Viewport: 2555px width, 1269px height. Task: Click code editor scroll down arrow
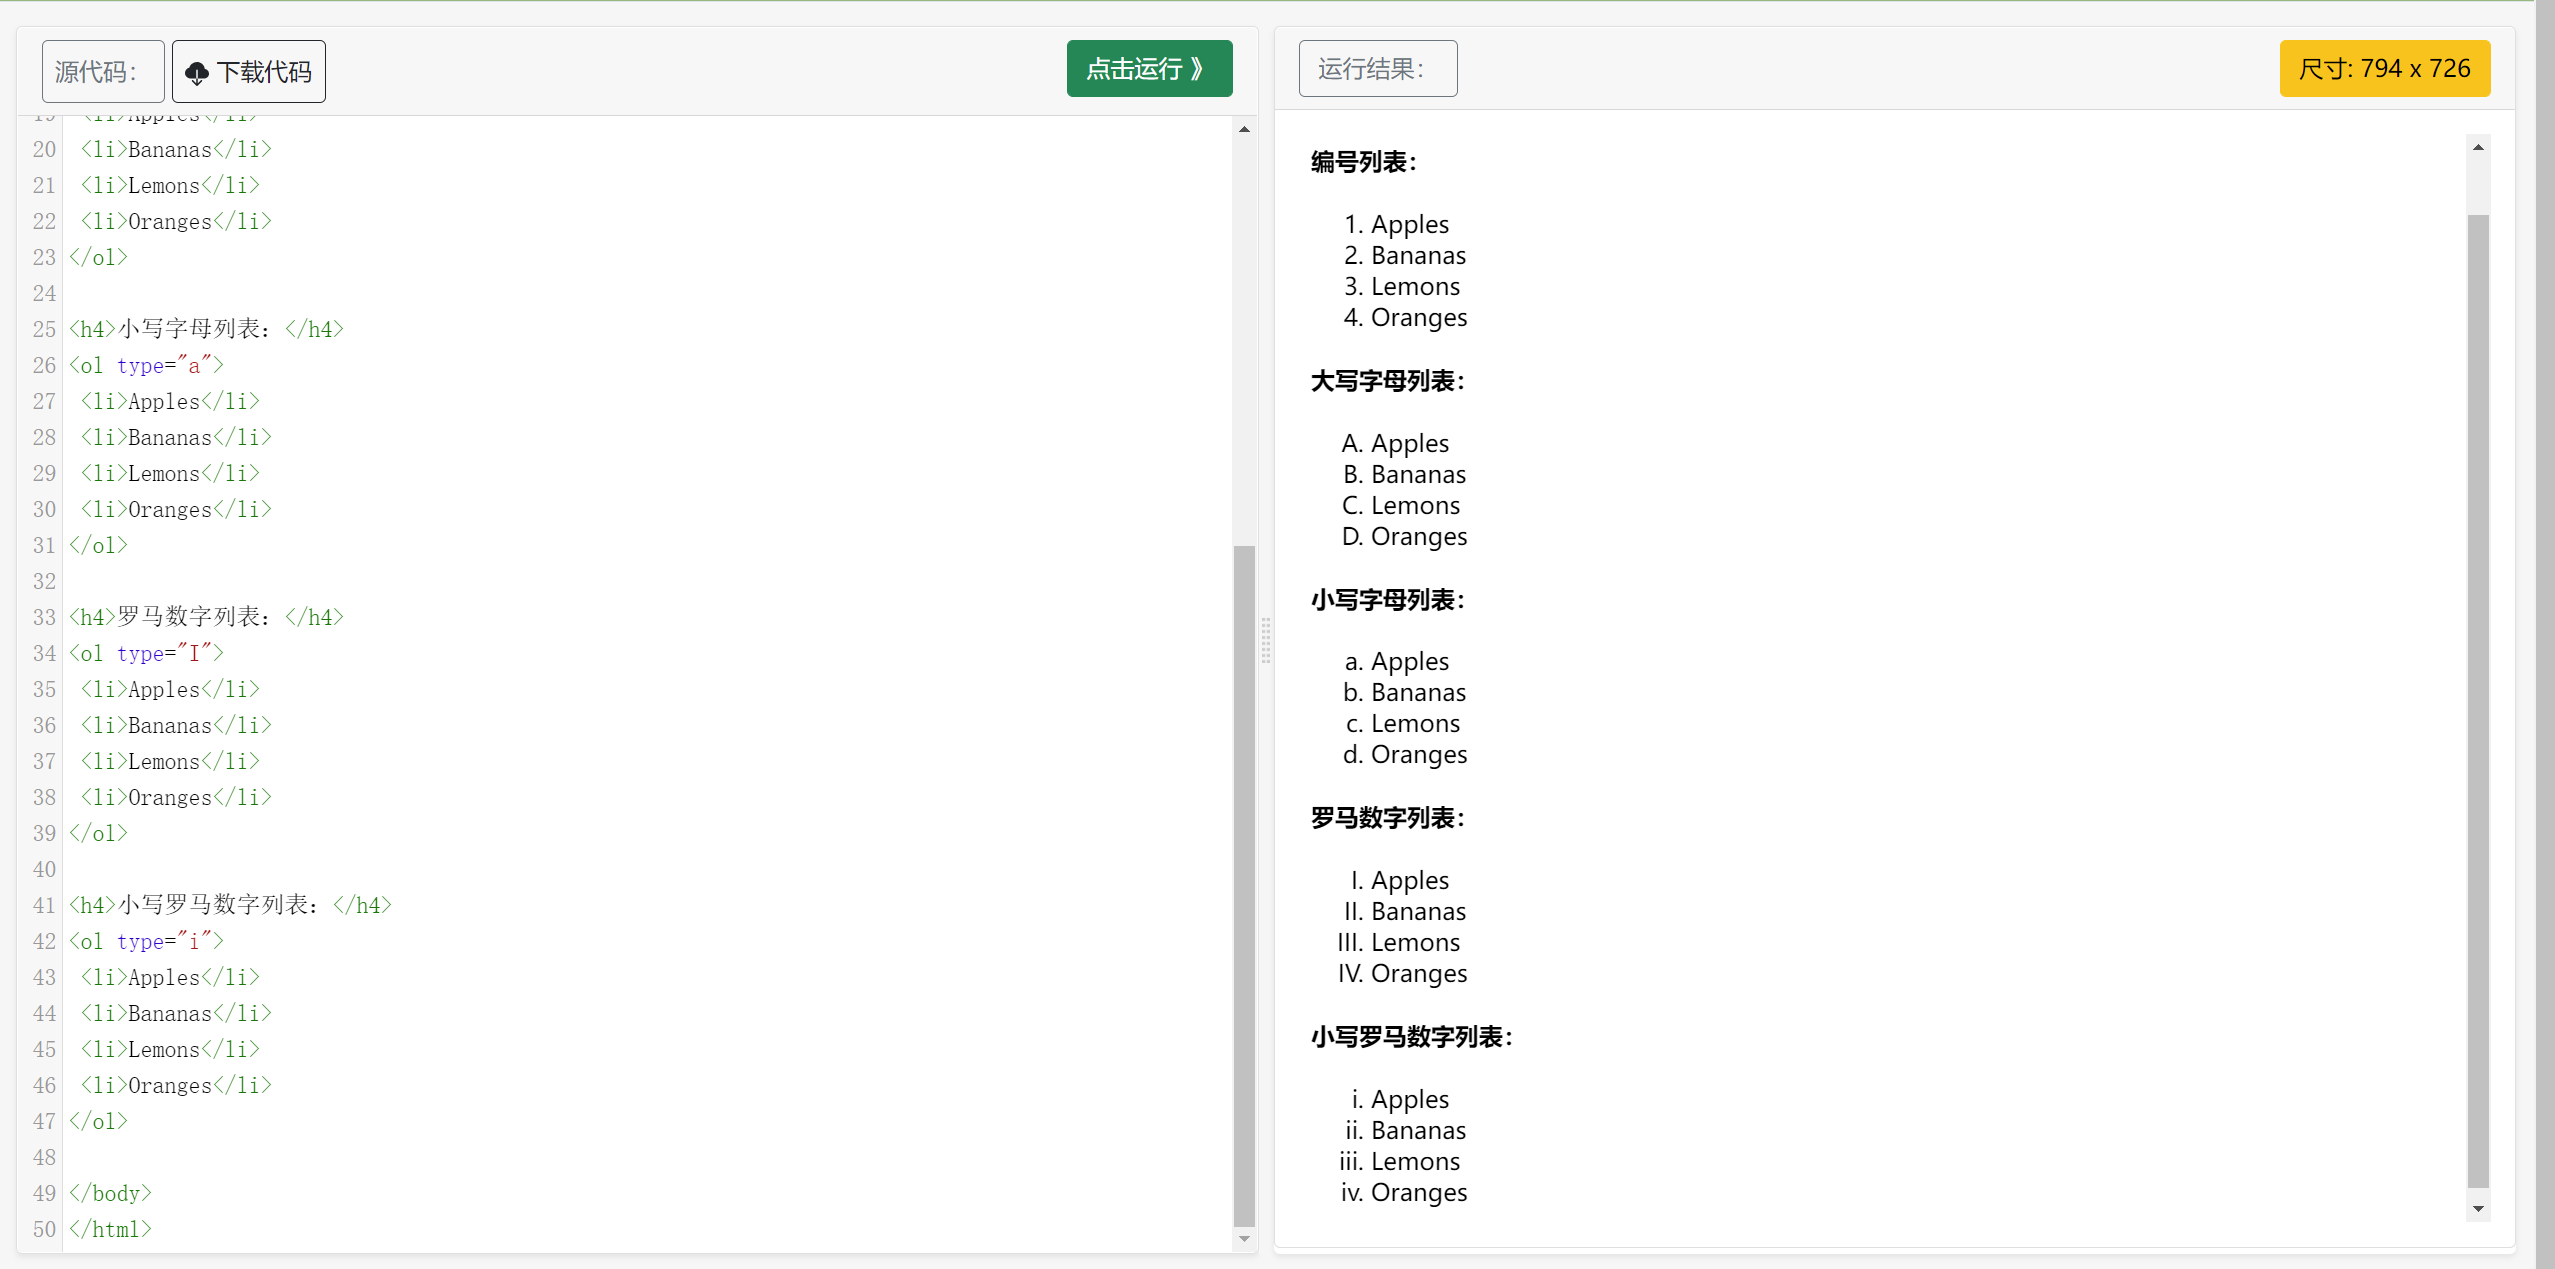pos(1244,1239)
